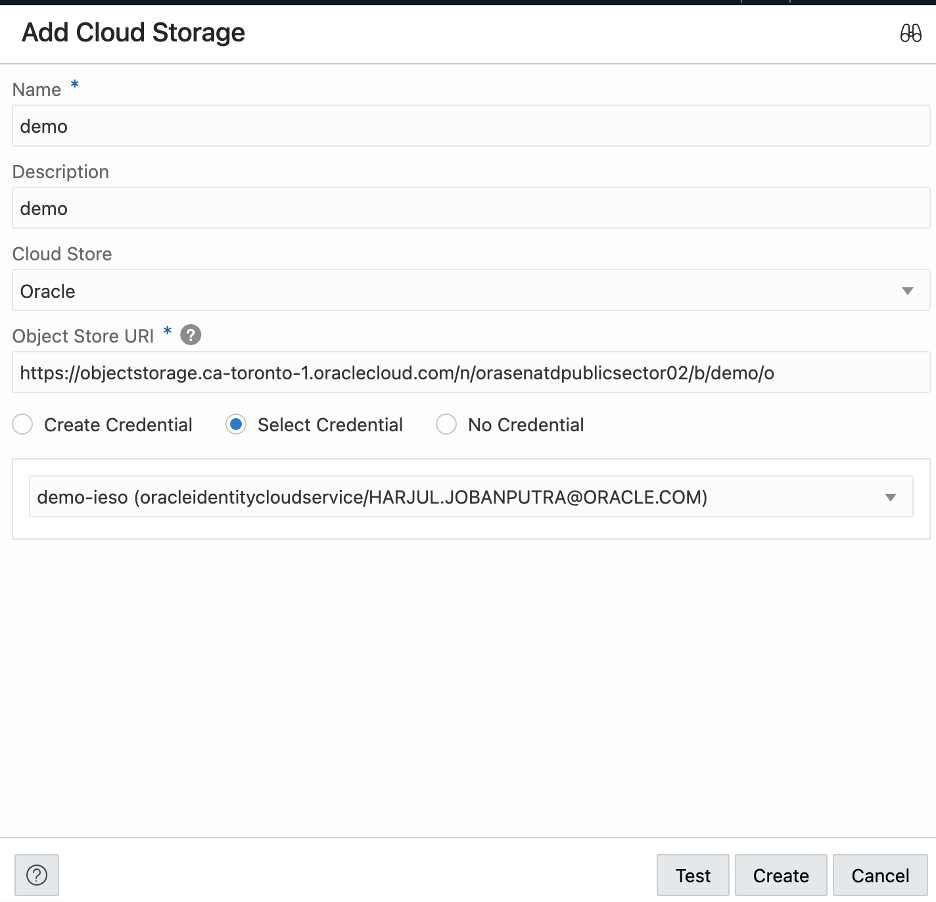This screenshot has width=936, height=902.
Task: Click the help icon beside Object Store URI
Action: pos(190,335)
